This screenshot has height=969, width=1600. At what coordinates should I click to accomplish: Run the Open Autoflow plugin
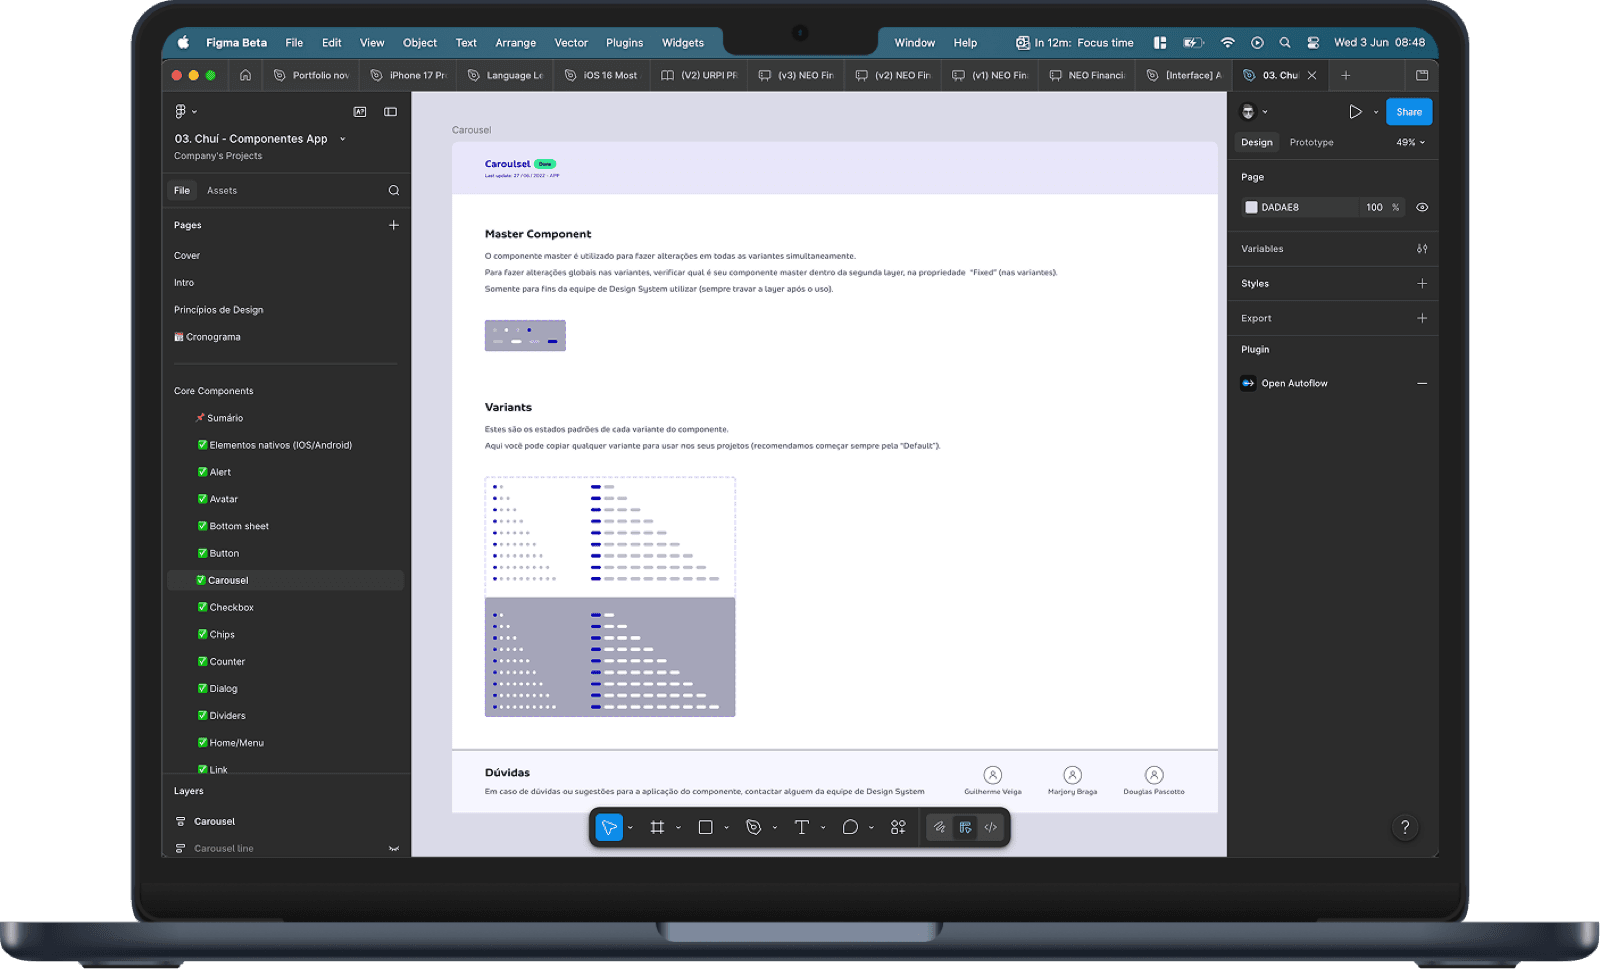1294,383
